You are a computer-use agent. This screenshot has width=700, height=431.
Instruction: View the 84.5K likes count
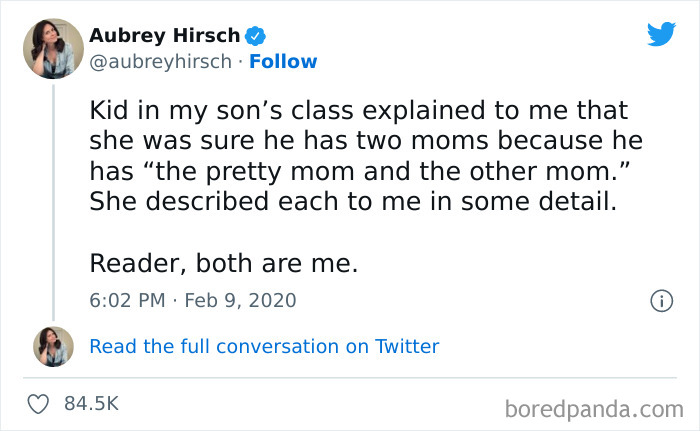[91, 404]
